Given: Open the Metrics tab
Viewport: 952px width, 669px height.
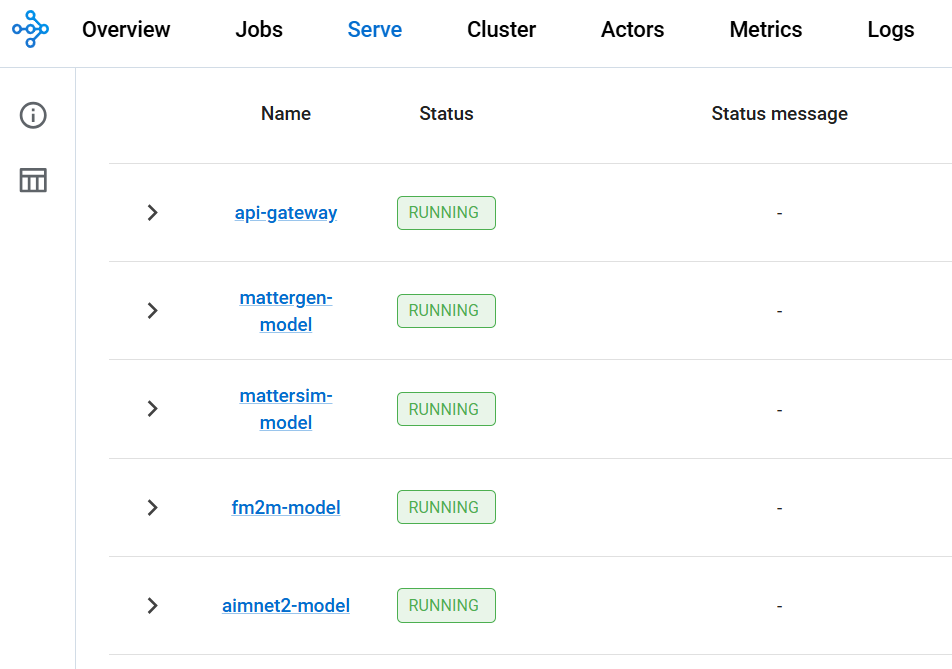Looking at the screenshot, I should click(x=766, y=29).
